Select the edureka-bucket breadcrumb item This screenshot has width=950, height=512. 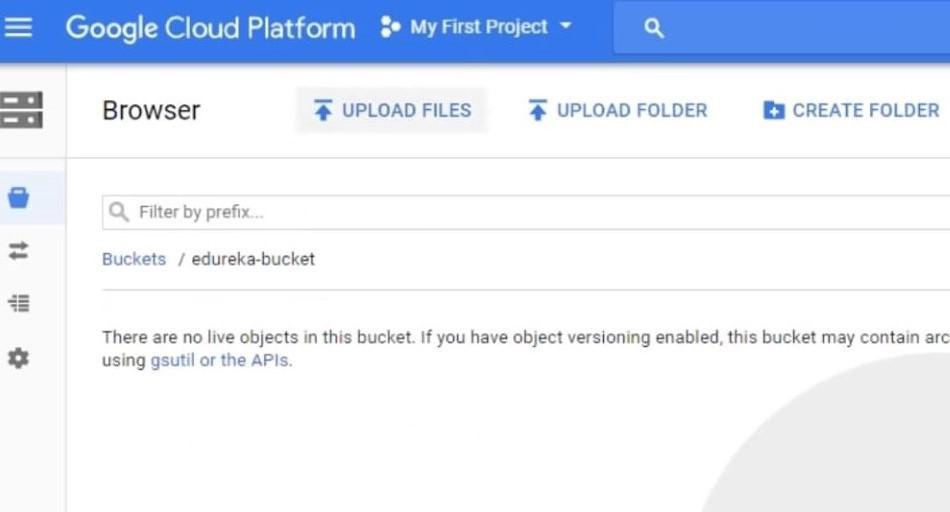click(253, 259)
